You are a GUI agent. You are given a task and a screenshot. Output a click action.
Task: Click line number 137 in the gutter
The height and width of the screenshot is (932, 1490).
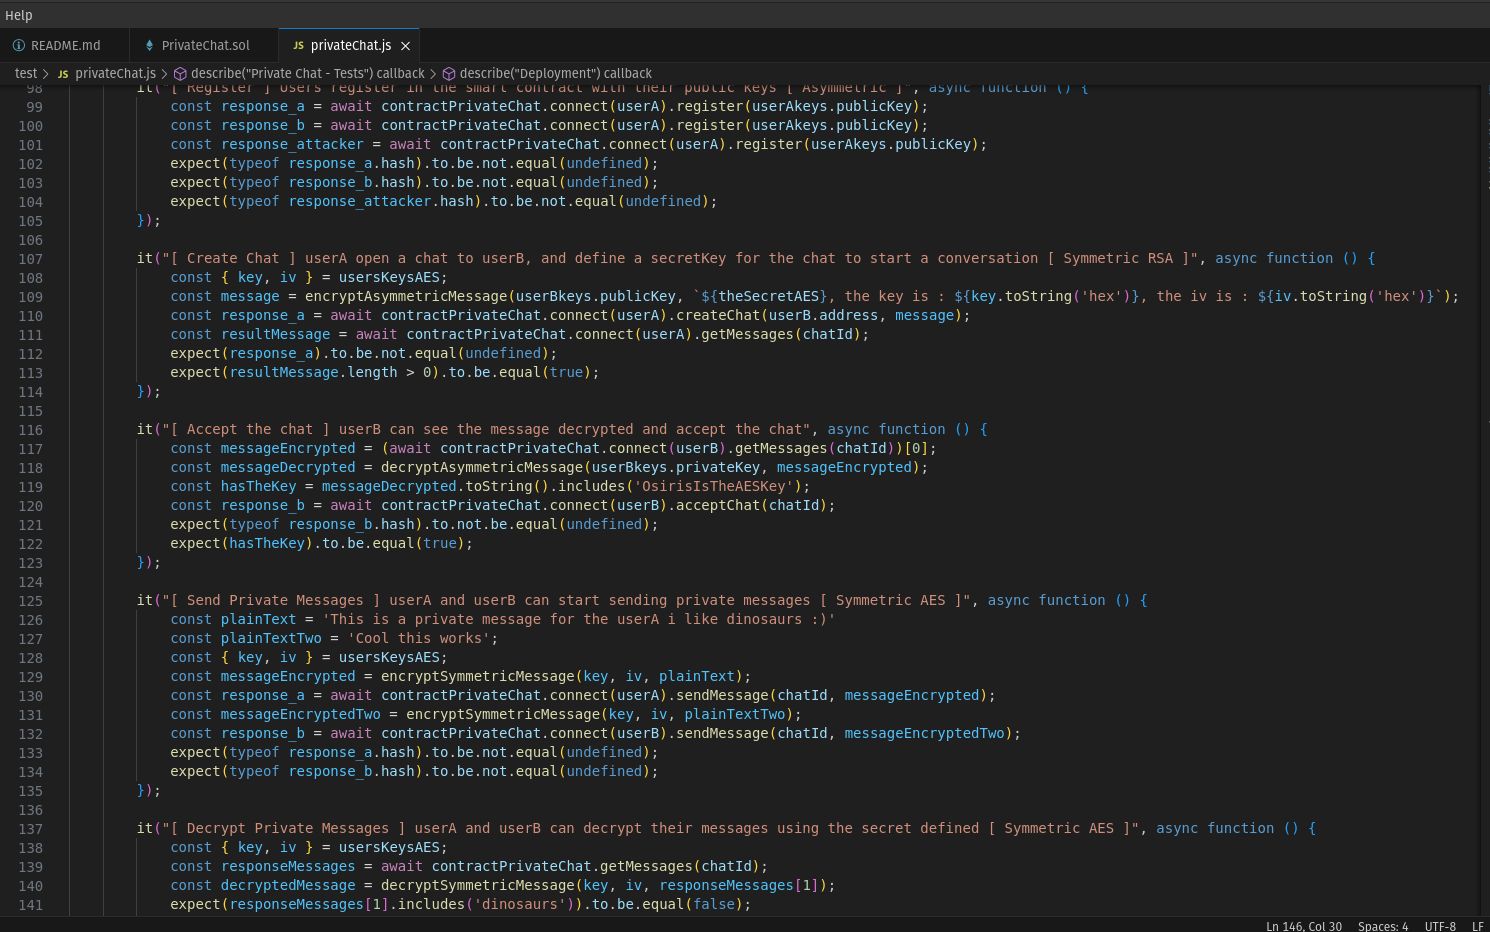30,828
